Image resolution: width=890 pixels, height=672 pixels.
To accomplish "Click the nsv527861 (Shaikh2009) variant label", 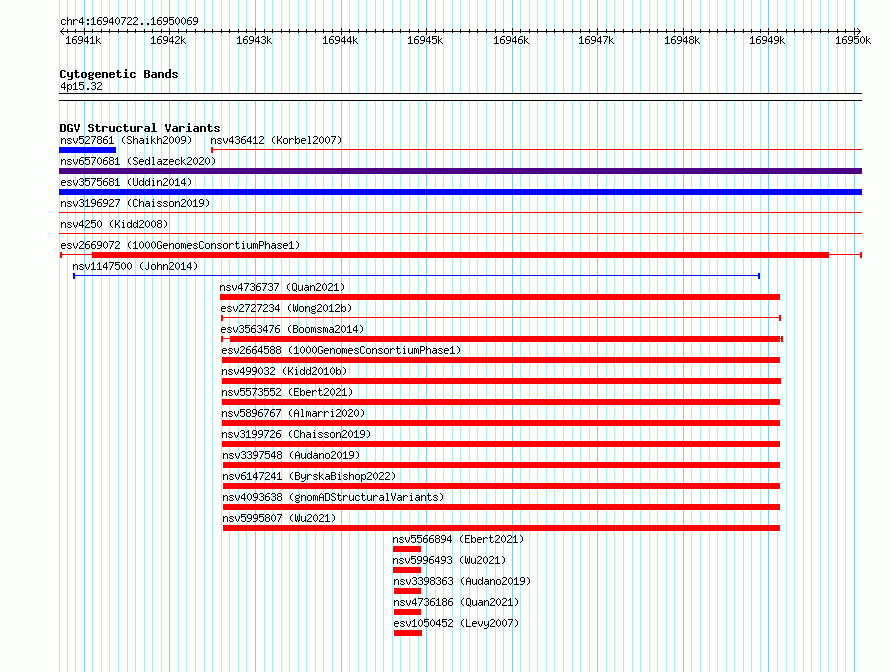I will [126, 140].
